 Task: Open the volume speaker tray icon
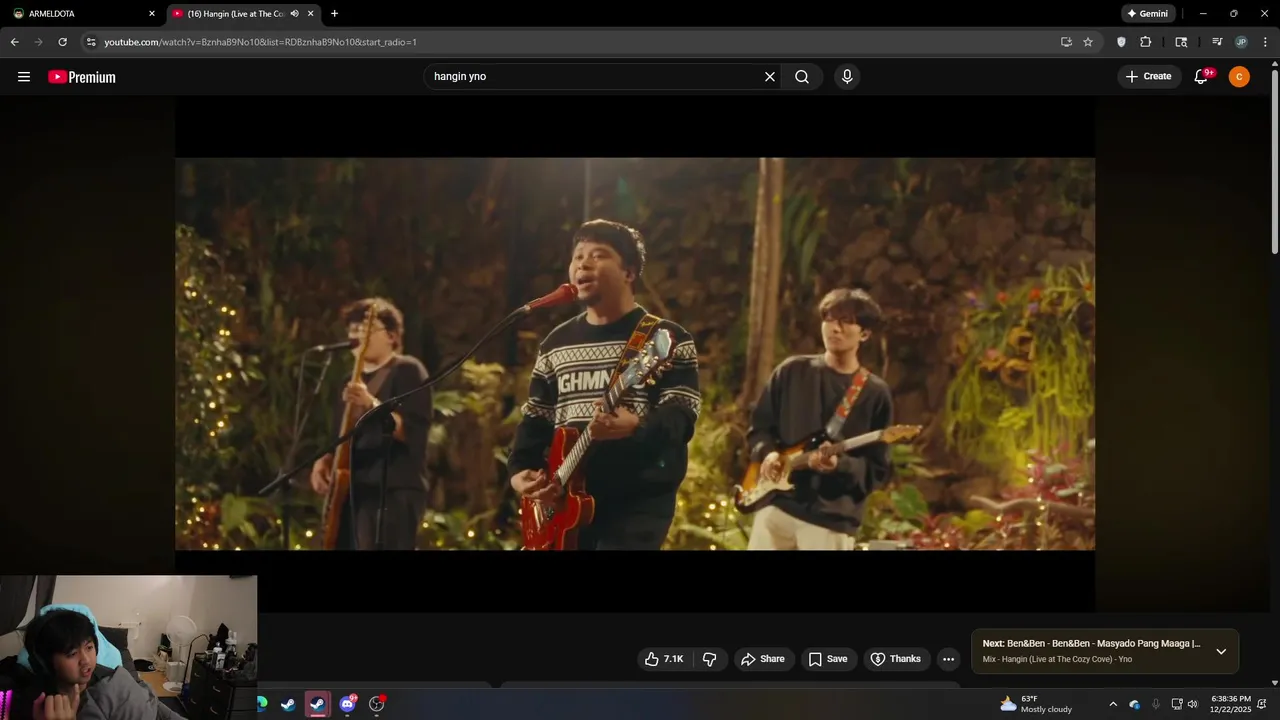tap(1192, 704)
